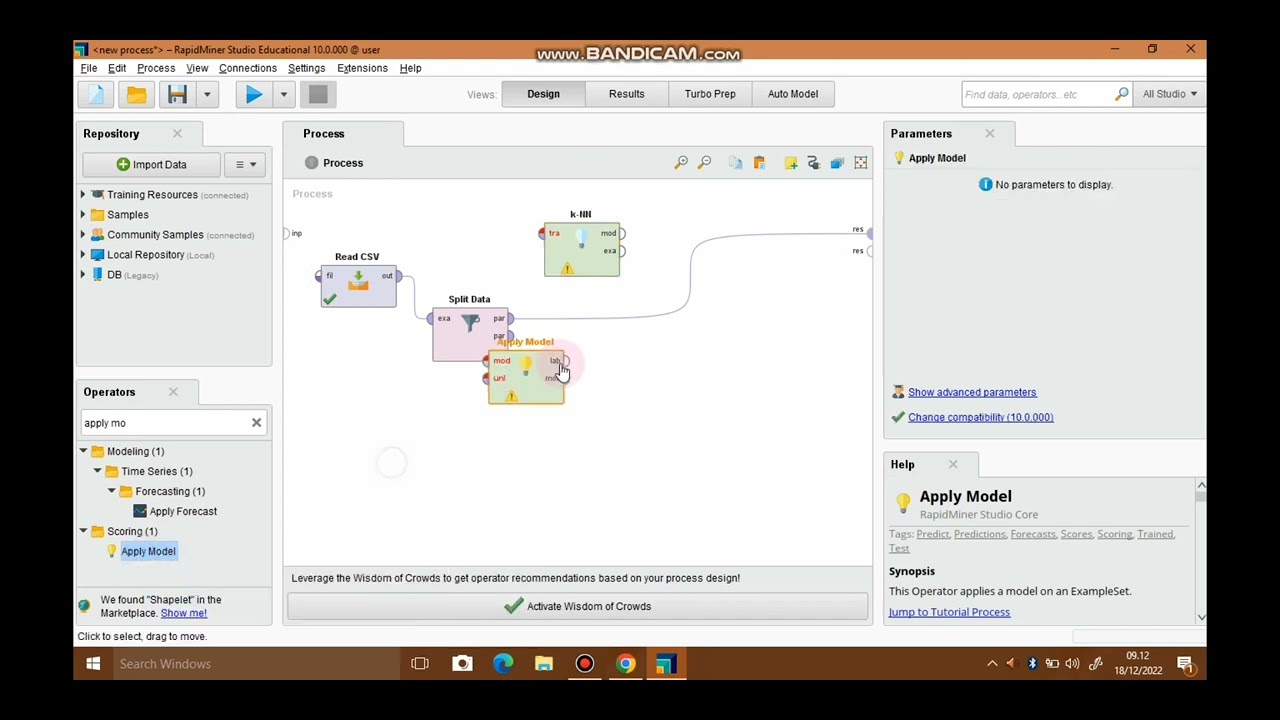Open the File menu
The height and width of the screenshot is (720, 1280).
(x=89, y=68)
